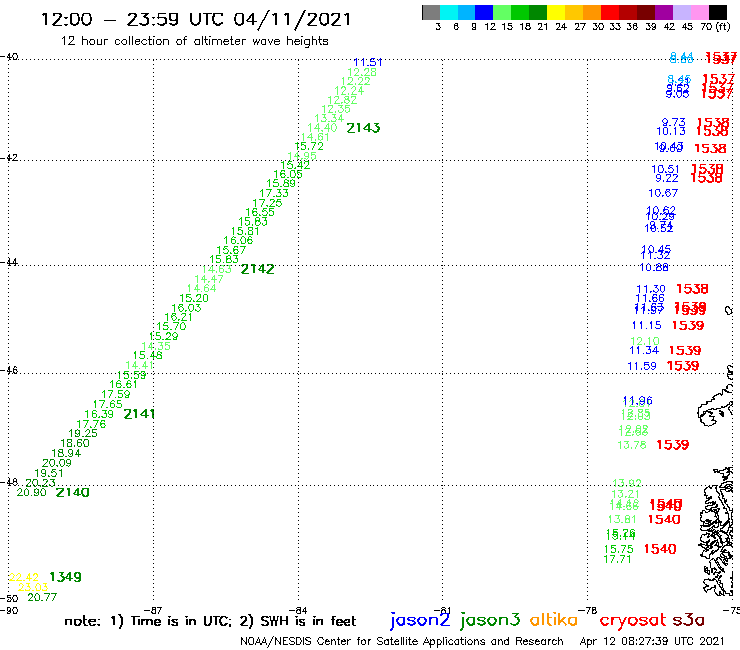
Task: Click the '12:00 – 23:59 UTC 04/11/2021' title
Action: point(196,19)
